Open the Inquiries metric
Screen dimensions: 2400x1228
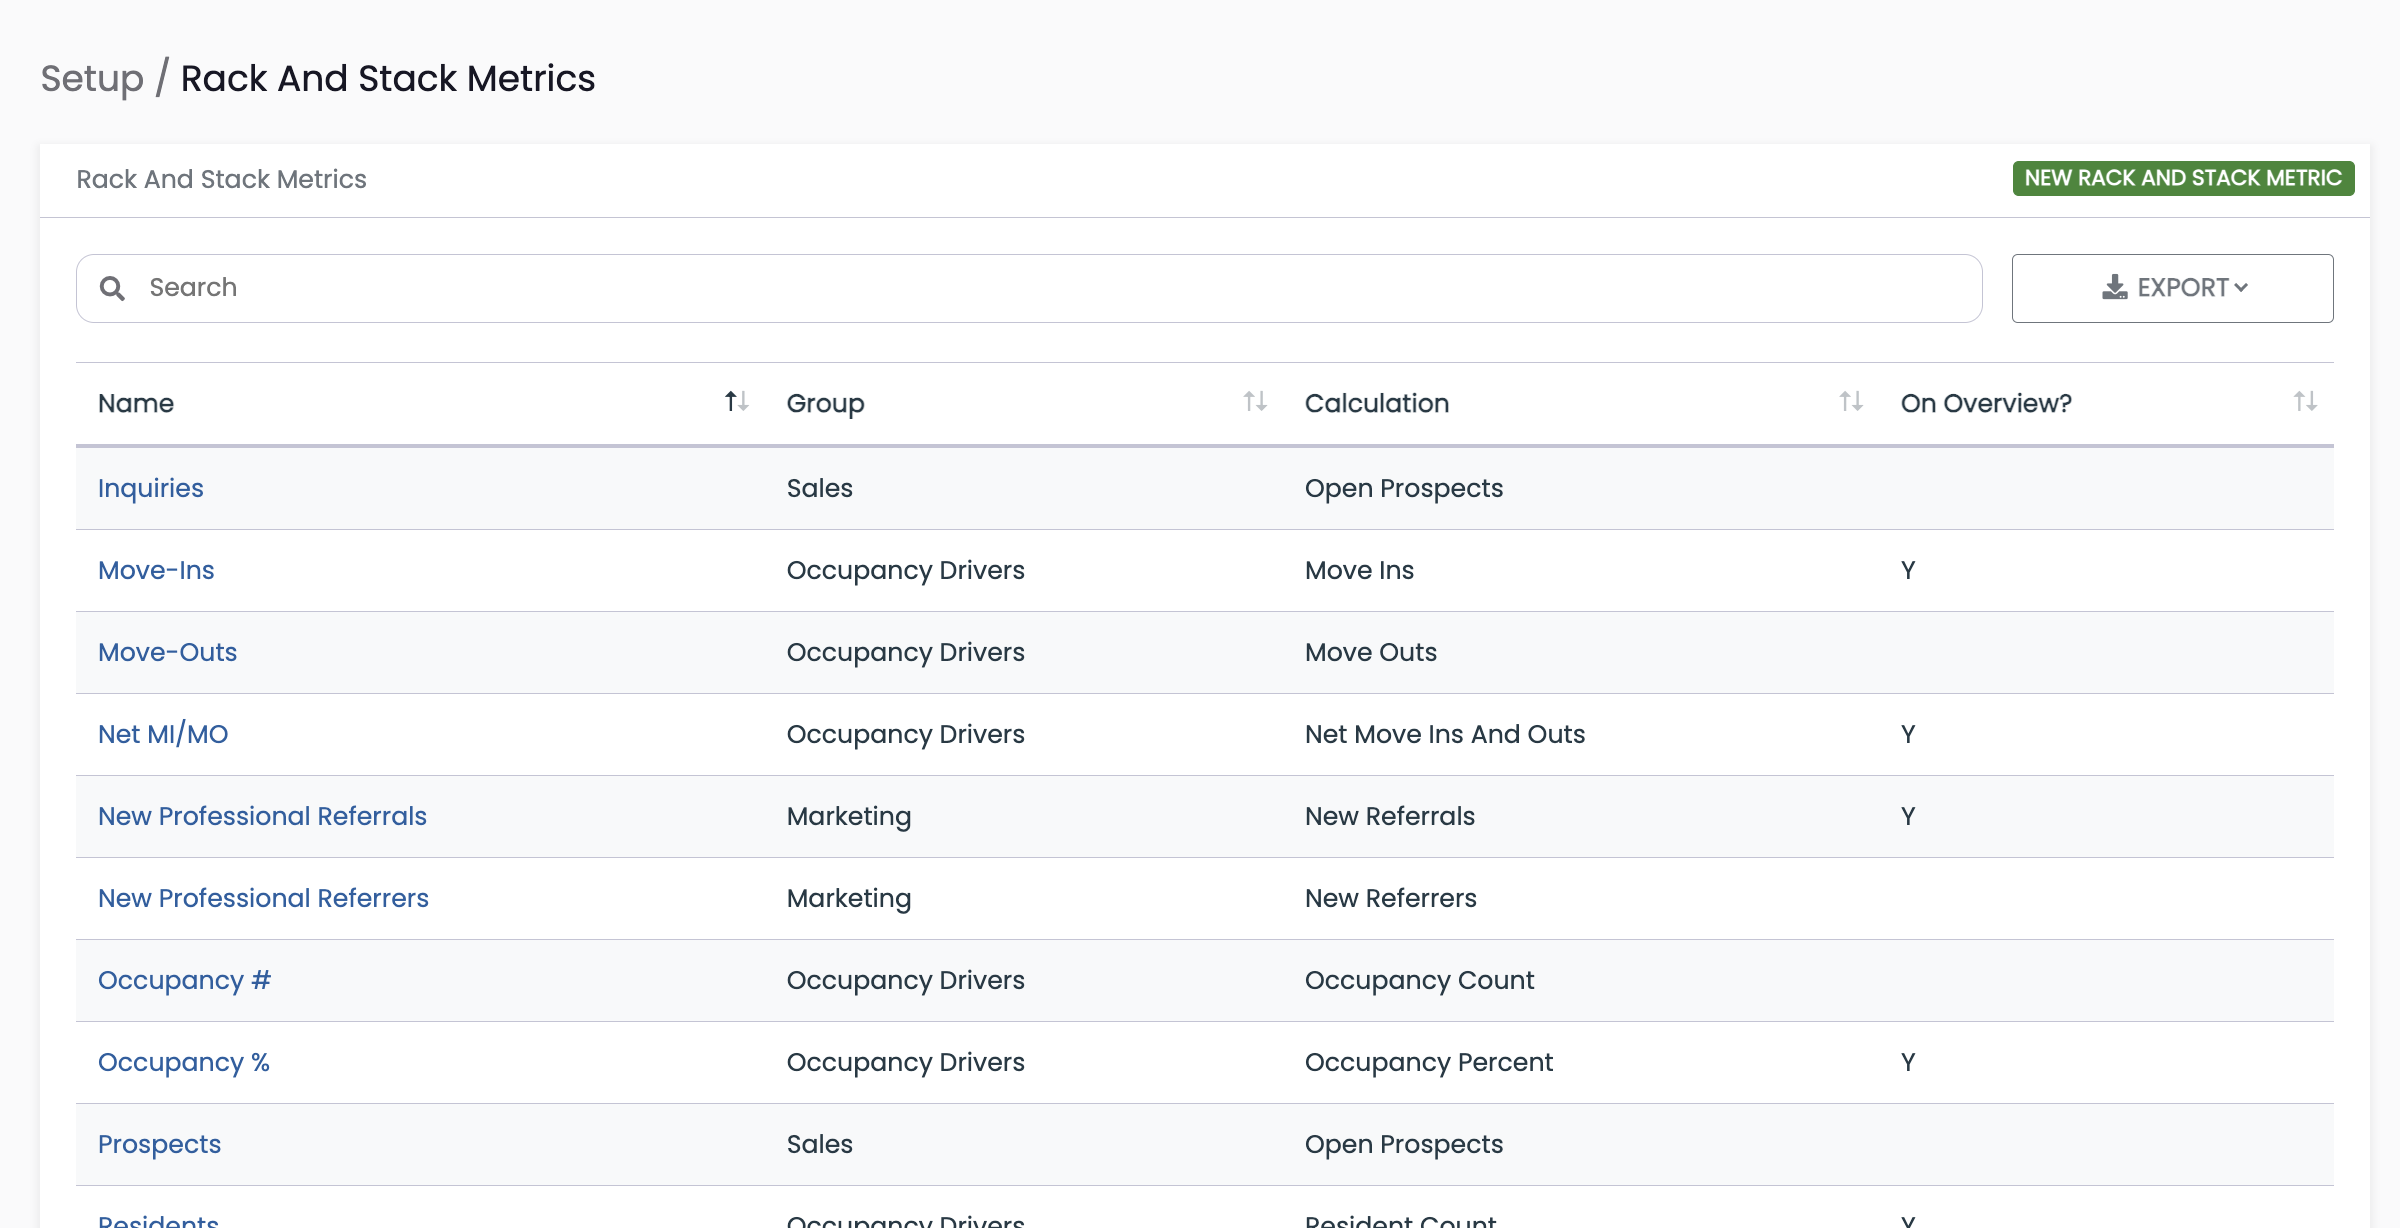151,488
